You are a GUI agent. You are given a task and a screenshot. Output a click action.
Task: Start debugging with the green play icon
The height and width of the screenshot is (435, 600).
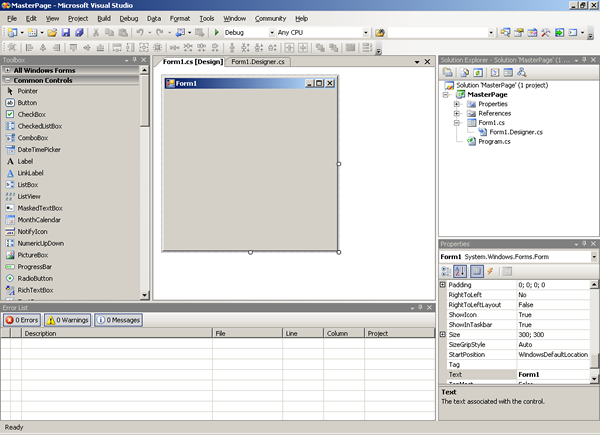pyautogui.click(x=216, y=33)
